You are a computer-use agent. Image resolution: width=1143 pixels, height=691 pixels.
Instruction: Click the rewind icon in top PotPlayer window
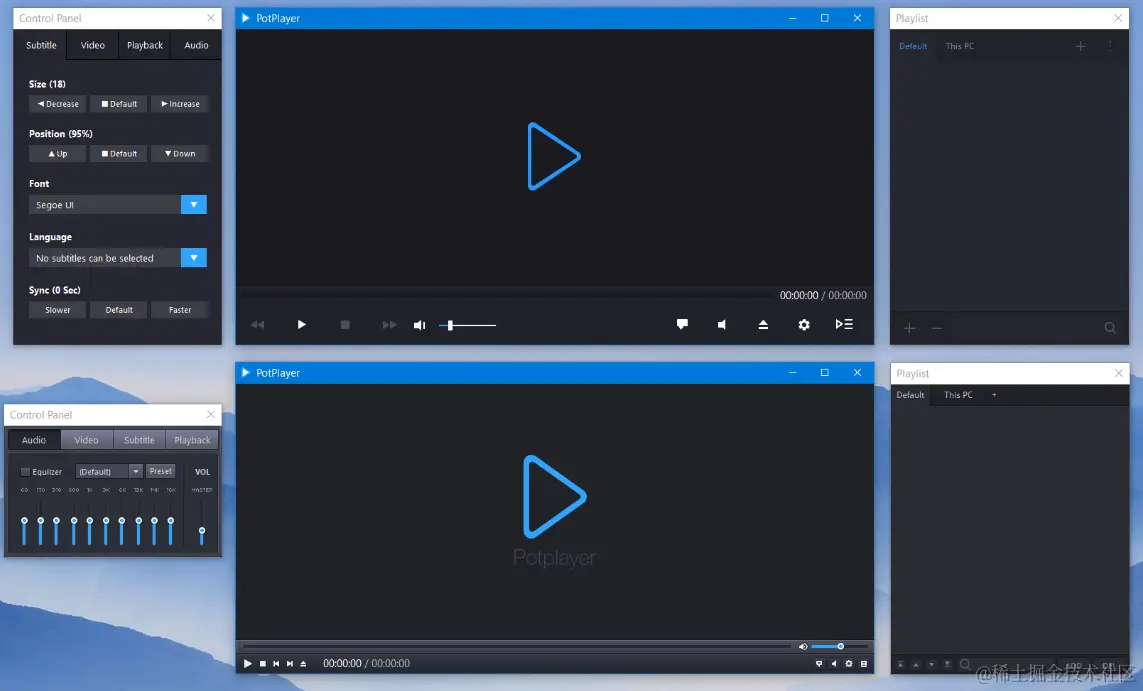pyautogui.click(x=257, y=324)
